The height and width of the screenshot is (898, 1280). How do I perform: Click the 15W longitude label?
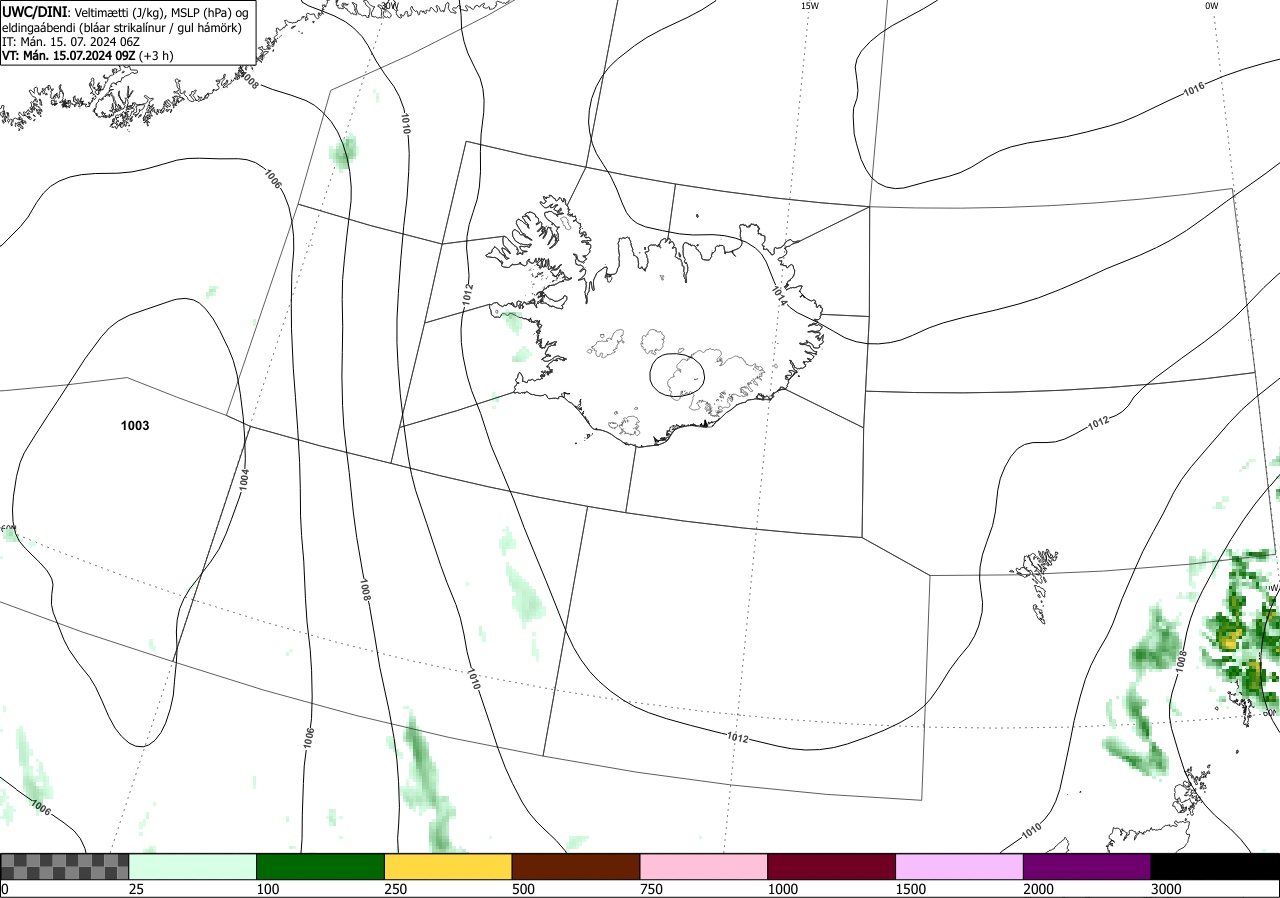point(810,6)
